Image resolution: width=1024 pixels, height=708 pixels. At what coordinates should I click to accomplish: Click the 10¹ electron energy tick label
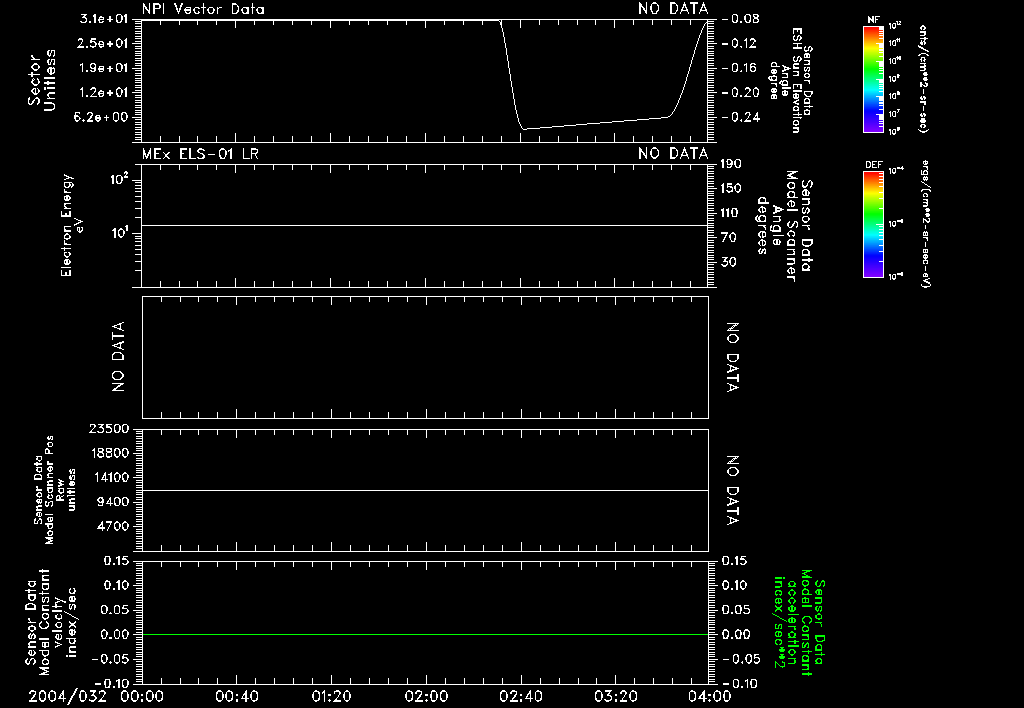point(120,233)
